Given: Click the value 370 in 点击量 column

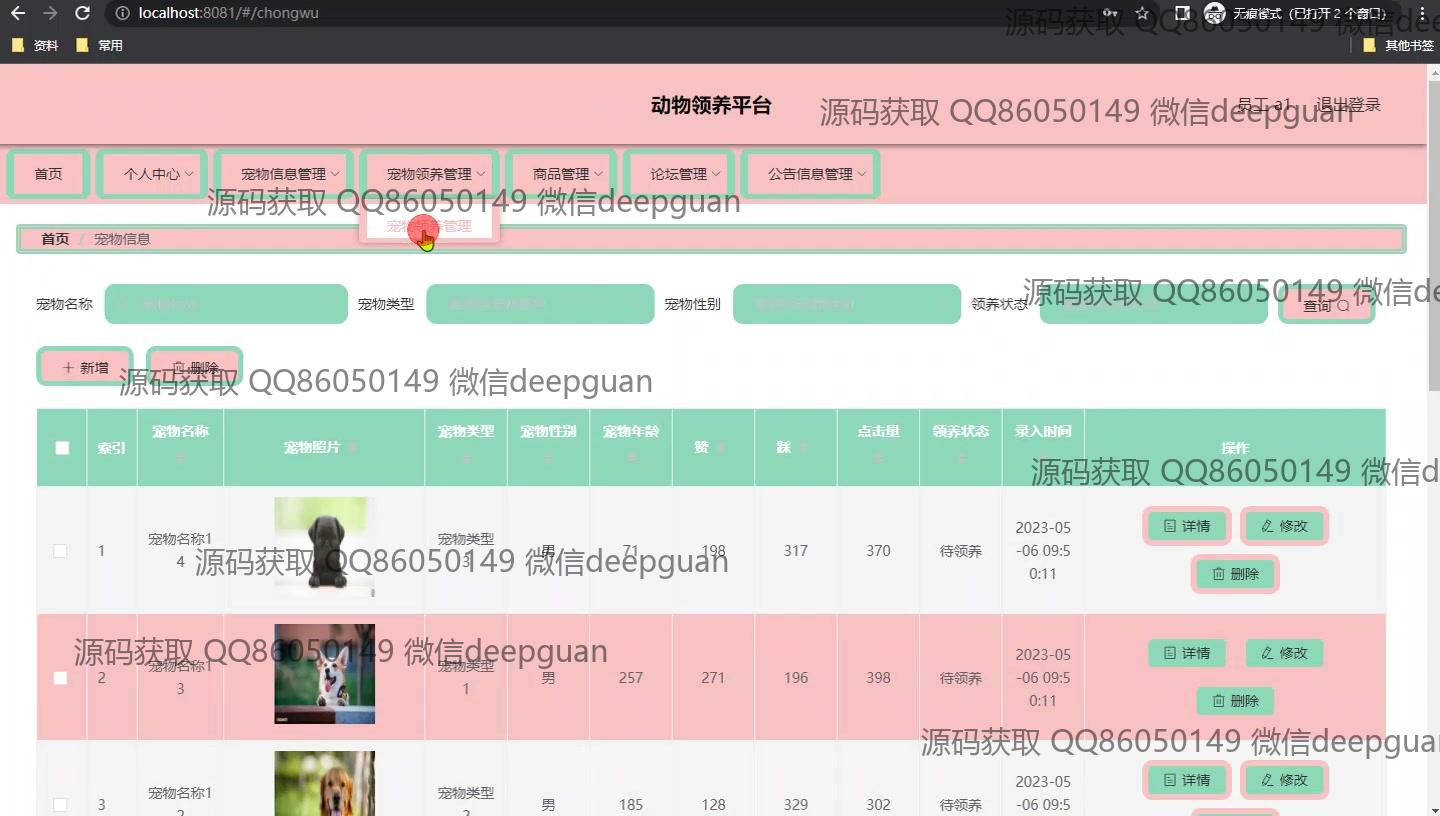Looking at the screenshot, I should (878, 551).
